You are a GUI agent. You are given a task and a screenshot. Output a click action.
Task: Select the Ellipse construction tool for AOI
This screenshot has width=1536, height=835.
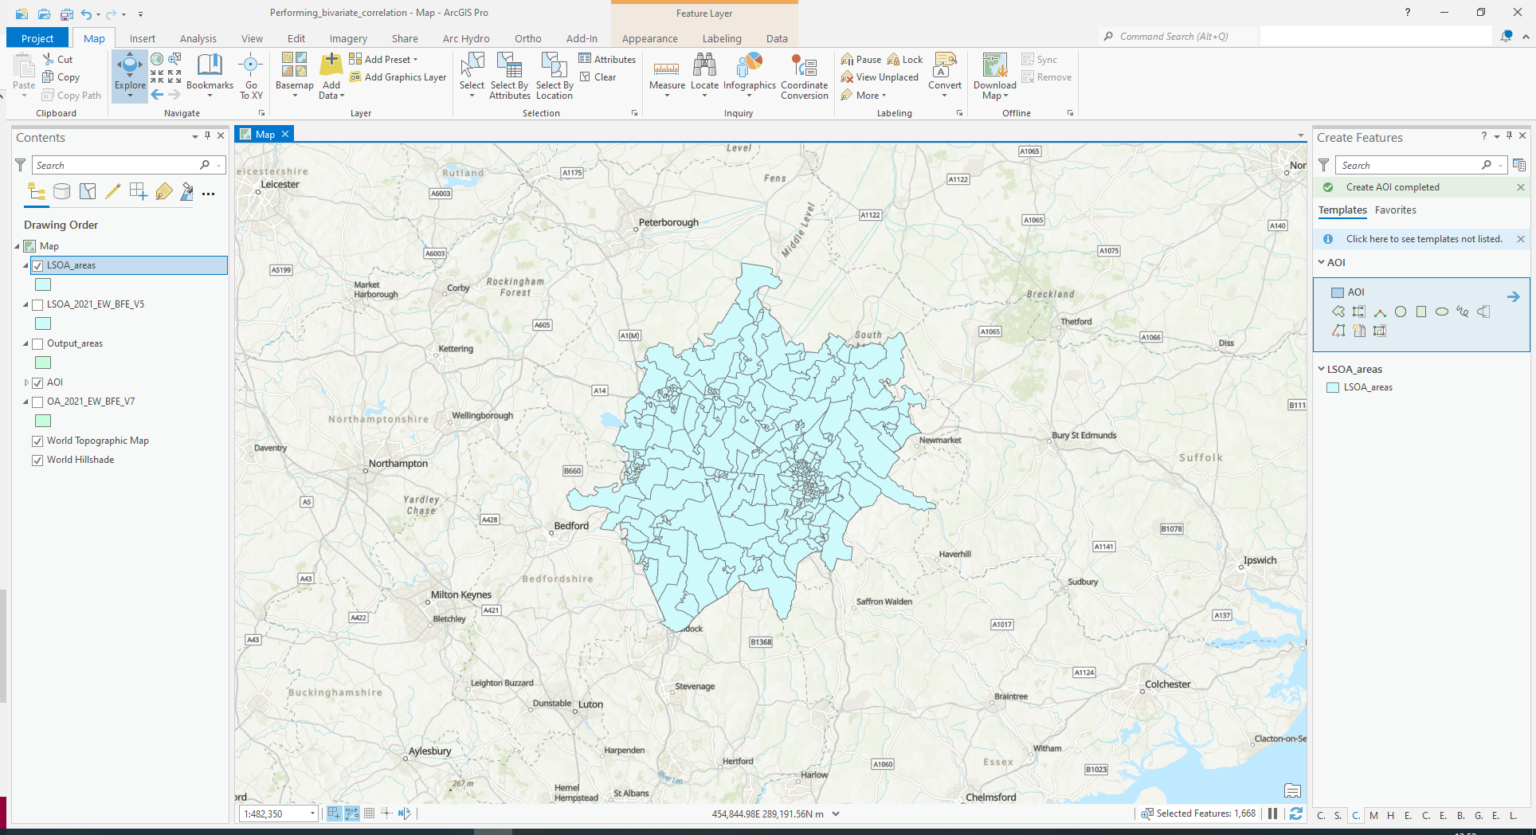[x=1442, y=311]
